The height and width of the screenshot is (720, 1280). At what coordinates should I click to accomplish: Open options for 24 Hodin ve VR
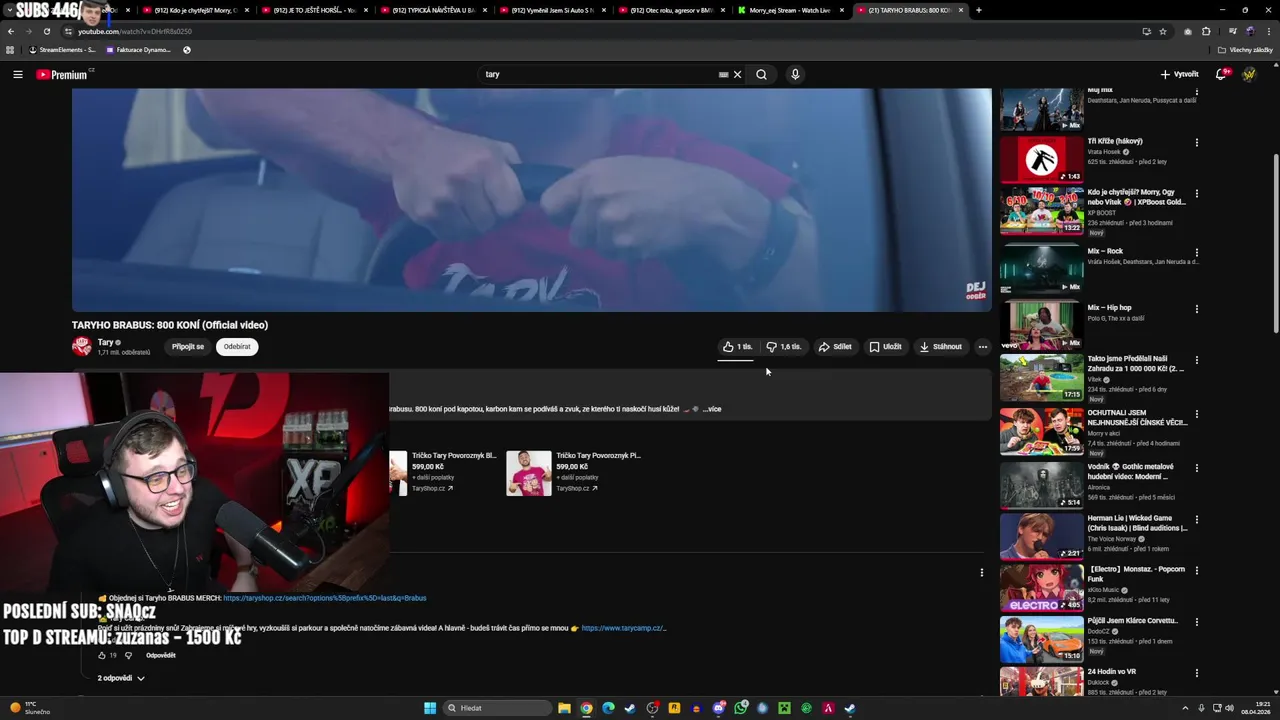[x=1196, y=673]
